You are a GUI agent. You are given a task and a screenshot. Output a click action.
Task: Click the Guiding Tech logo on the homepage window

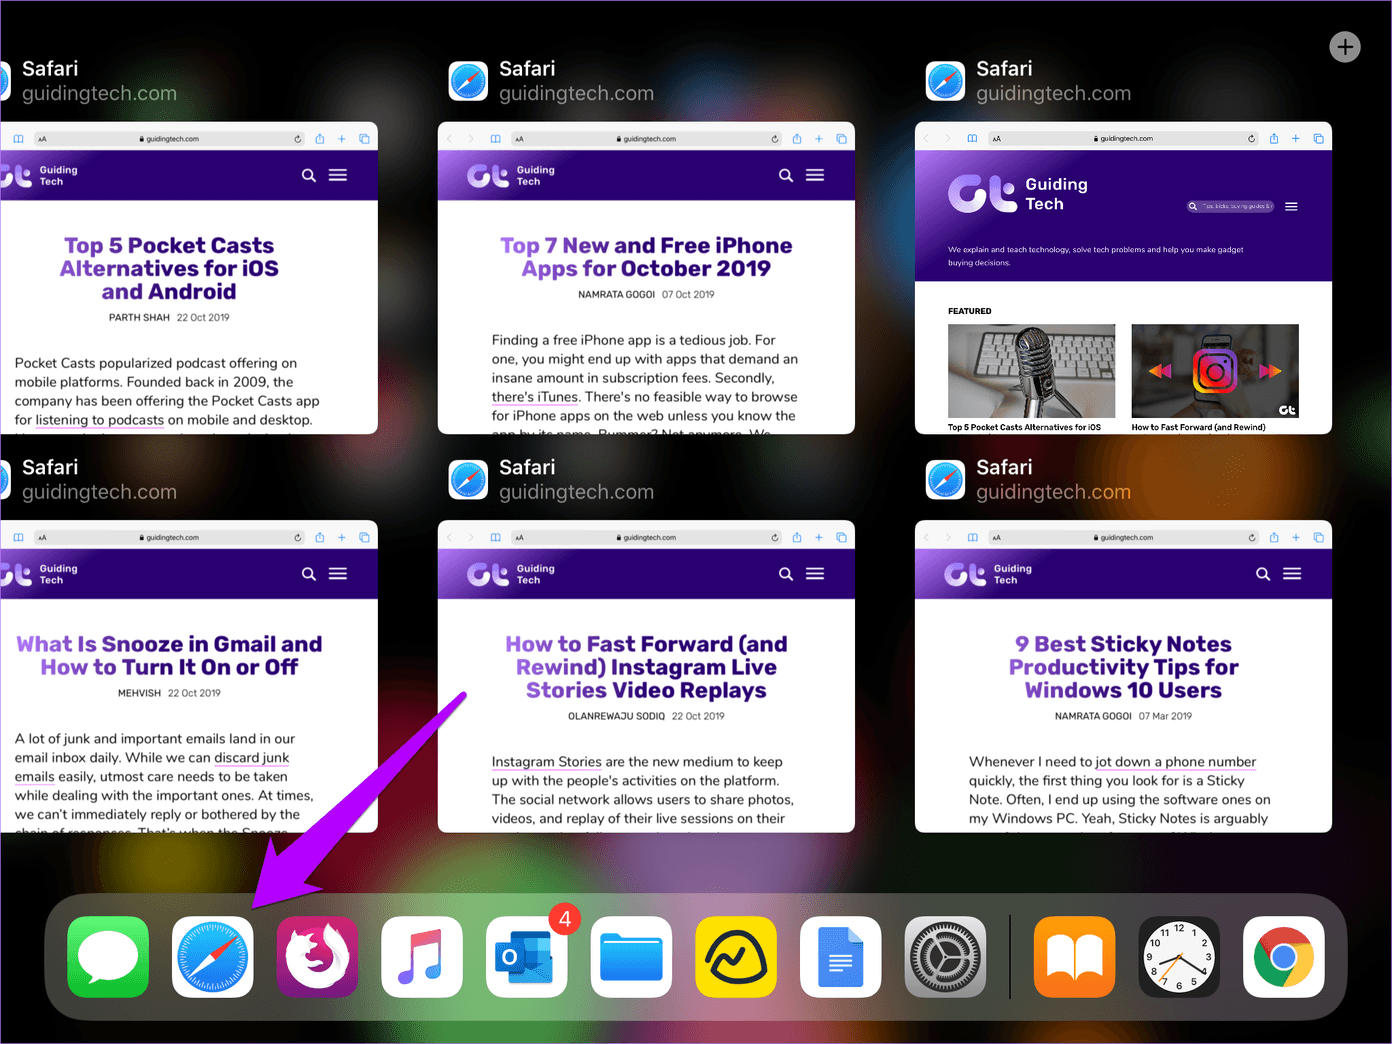(x=1019, y=194)
